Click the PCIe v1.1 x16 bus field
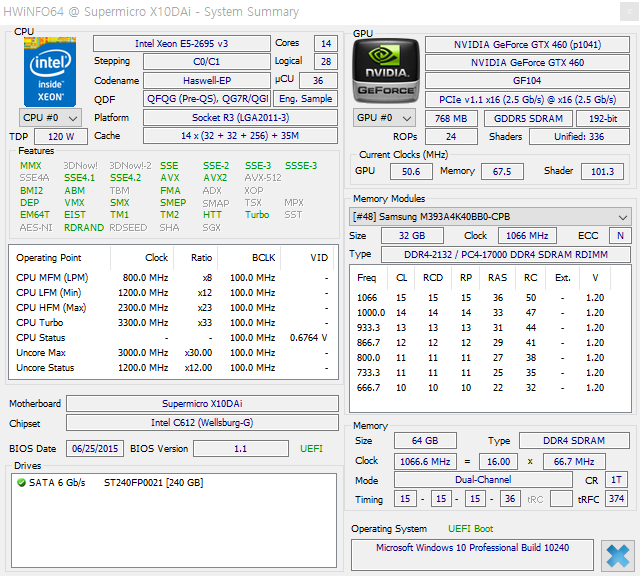640x576 pixels. pyautogui.click(x=527, y=100)
